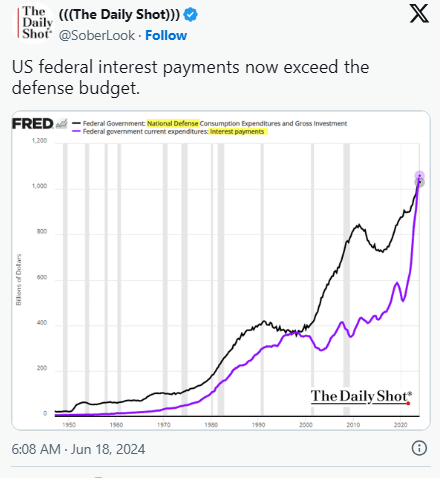Click the black National Defense legend line
This screenshot has height=478, width=440.
(x=76, y=123)
